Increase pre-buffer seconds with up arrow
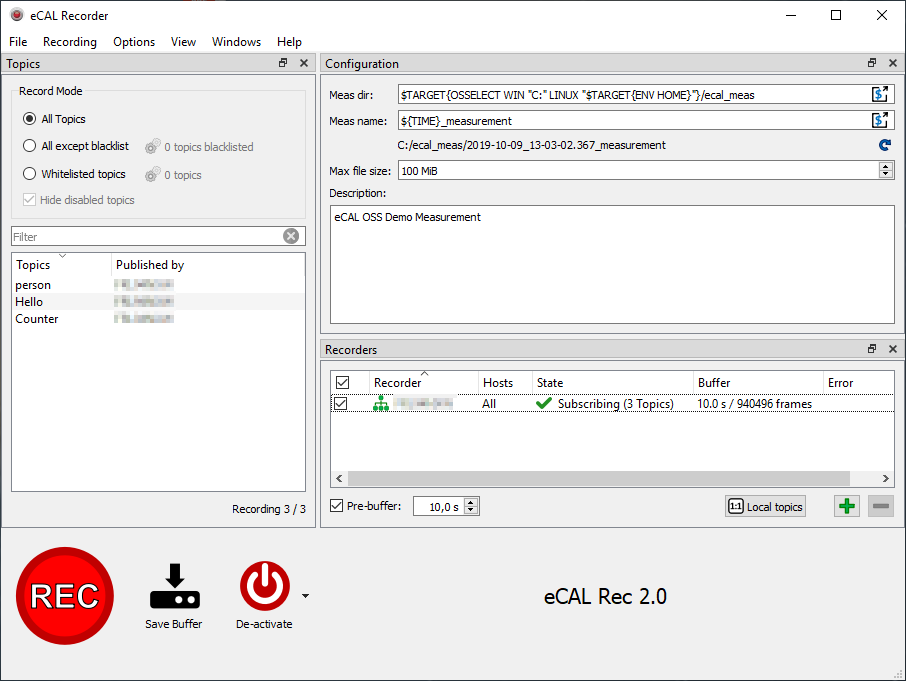Viewport: 906px width, 681px height. click(471, 503)
